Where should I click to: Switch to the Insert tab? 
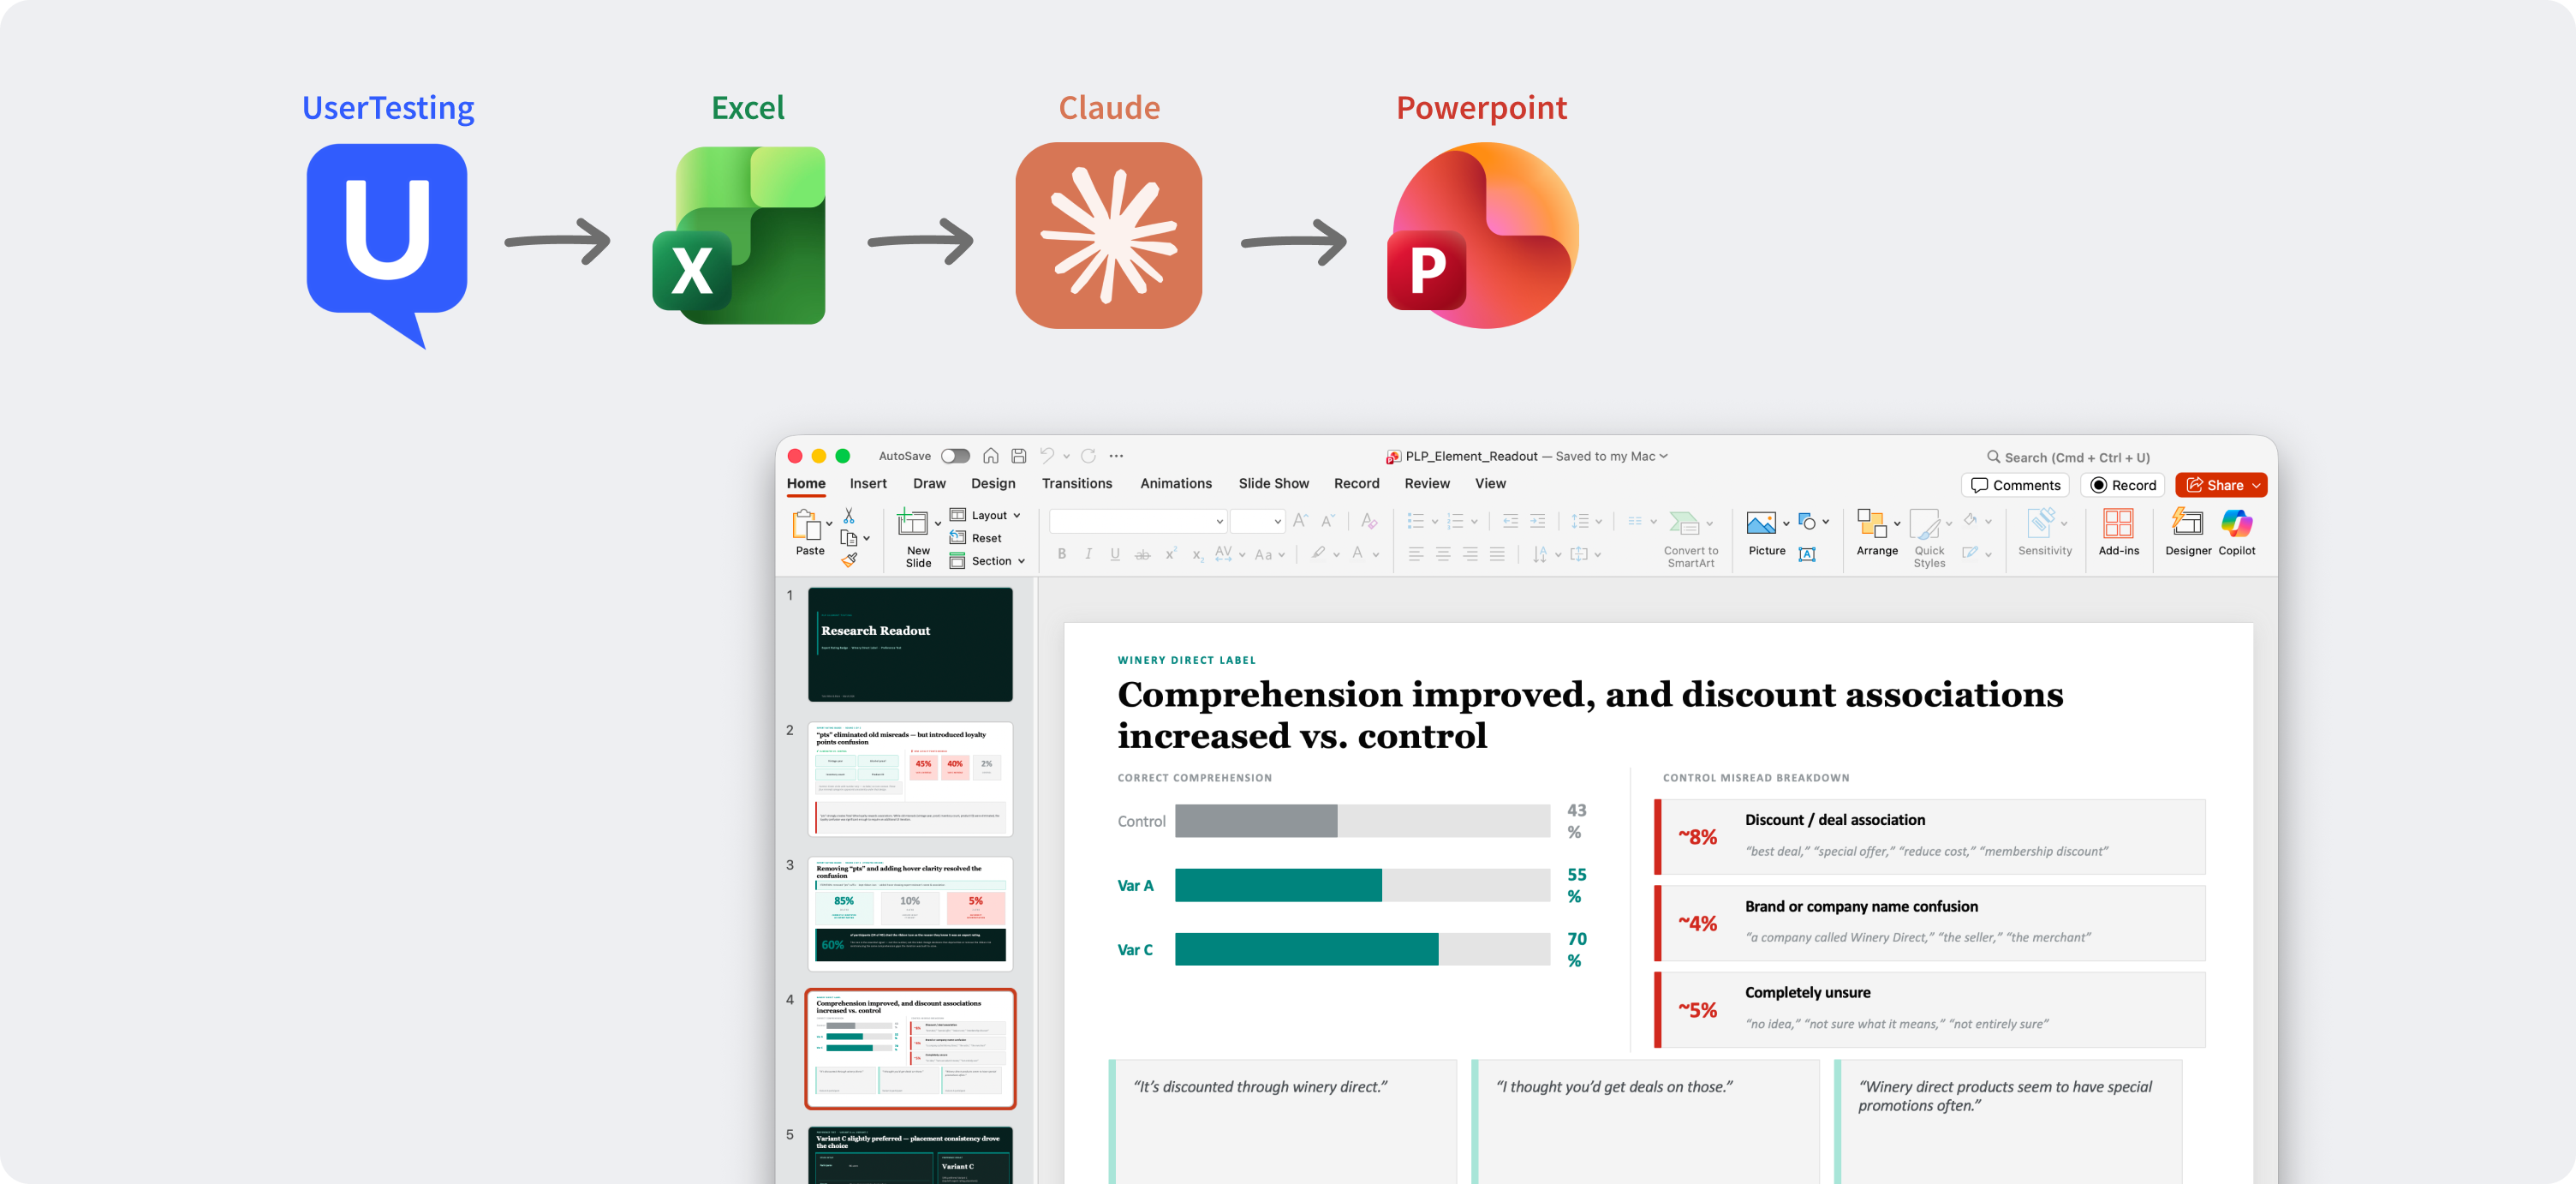click(868, 483)
